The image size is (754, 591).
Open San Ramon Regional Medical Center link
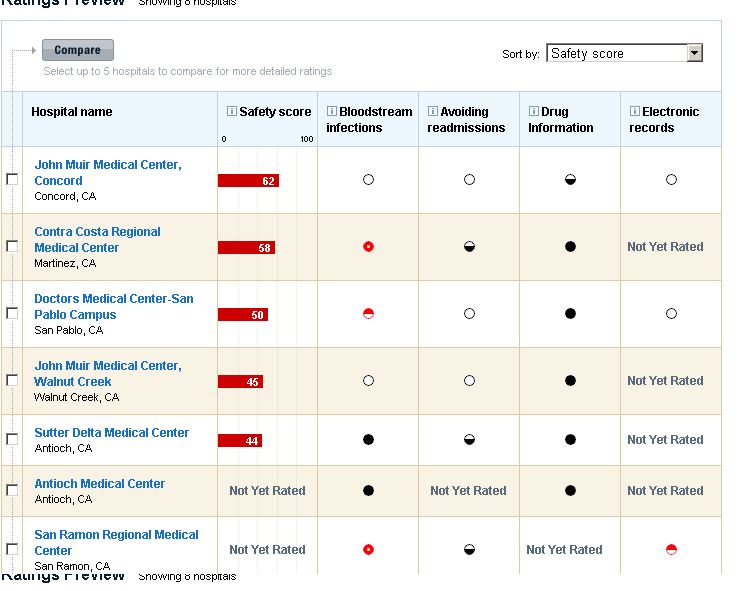click(116, 542)
